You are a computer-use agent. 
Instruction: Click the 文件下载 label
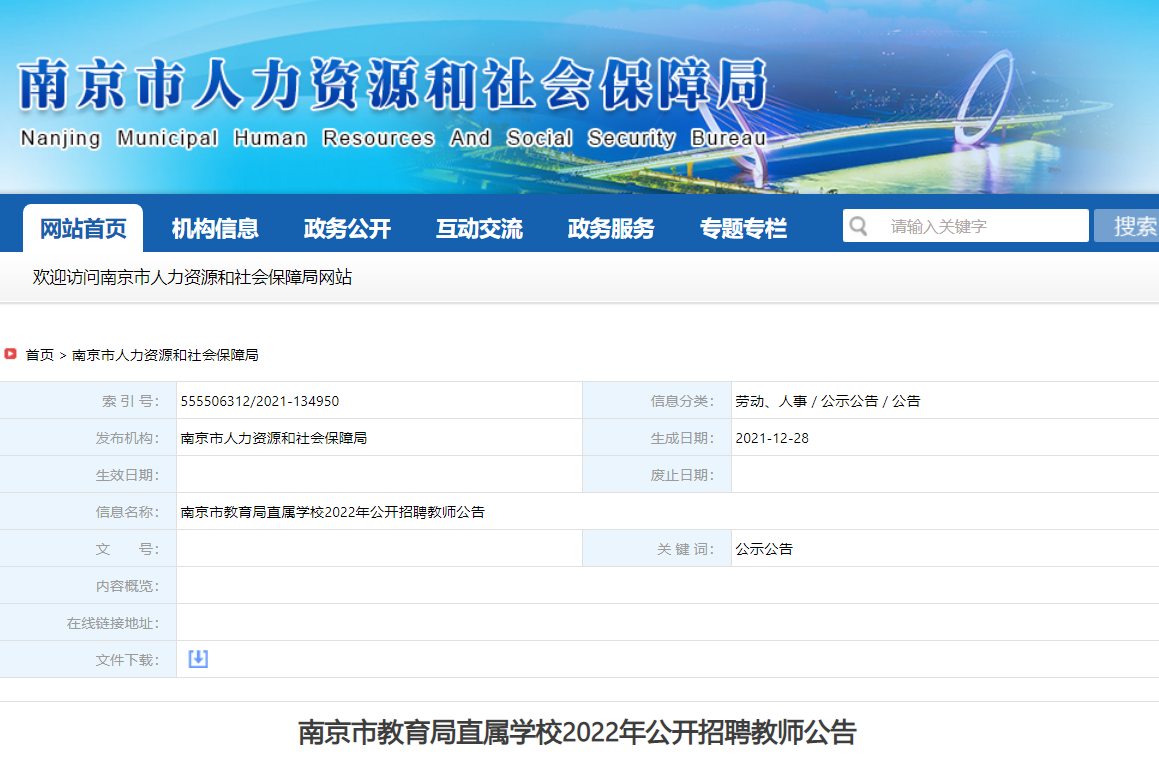[x=127, y=660]
